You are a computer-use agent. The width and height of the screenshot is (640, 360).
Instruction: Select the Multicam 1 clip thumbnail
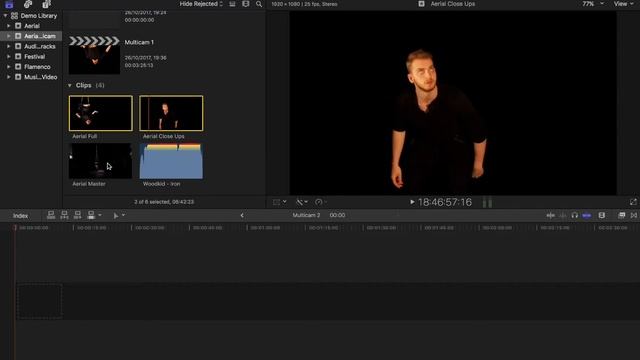[x=94, y=55]
